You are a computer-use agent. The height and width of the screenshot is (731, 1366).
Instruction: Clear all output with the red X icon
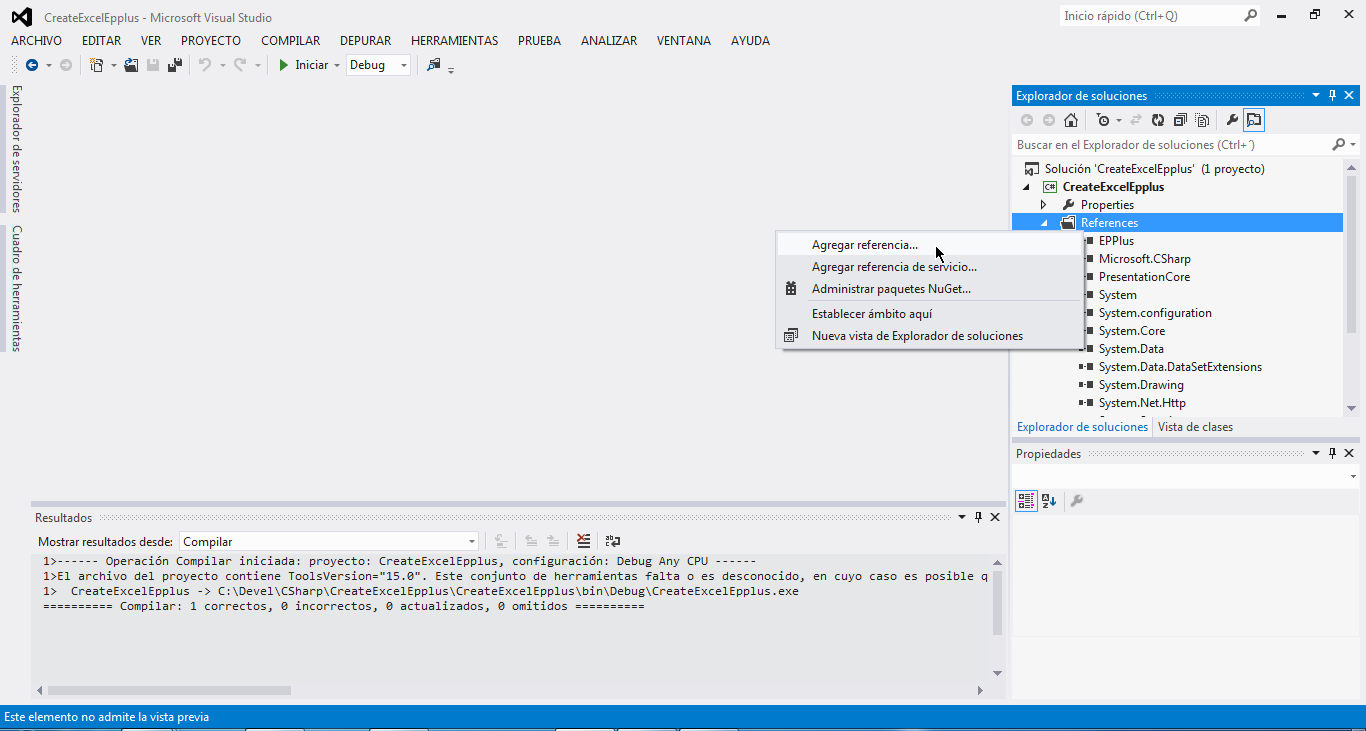coord(584,541)
